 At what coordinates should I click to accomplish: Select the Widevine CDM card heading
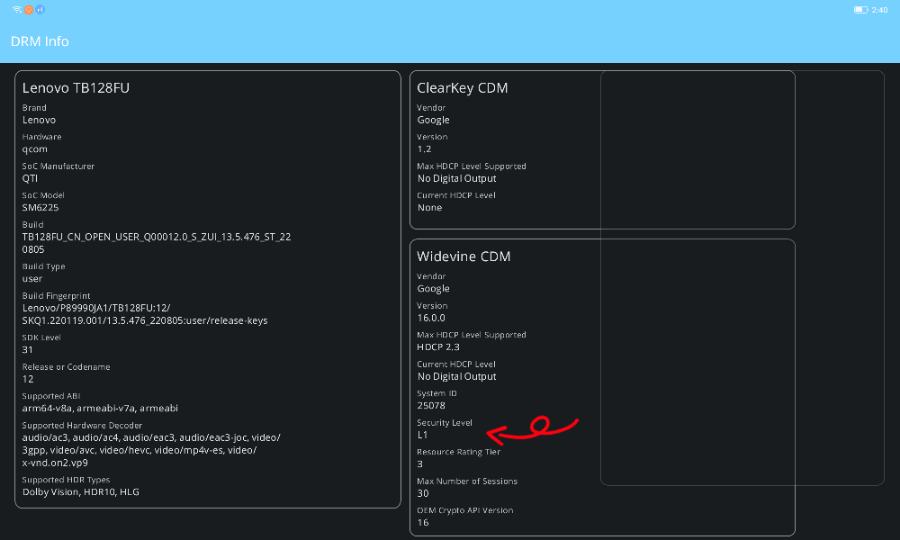(464, 257)
